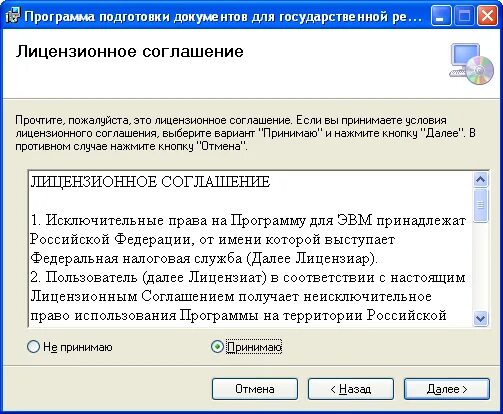Click the line "Российской Федерации, от имени которой выступает"
The width and height of the screenshot is (503, 414).
click(x=213, y=240)
